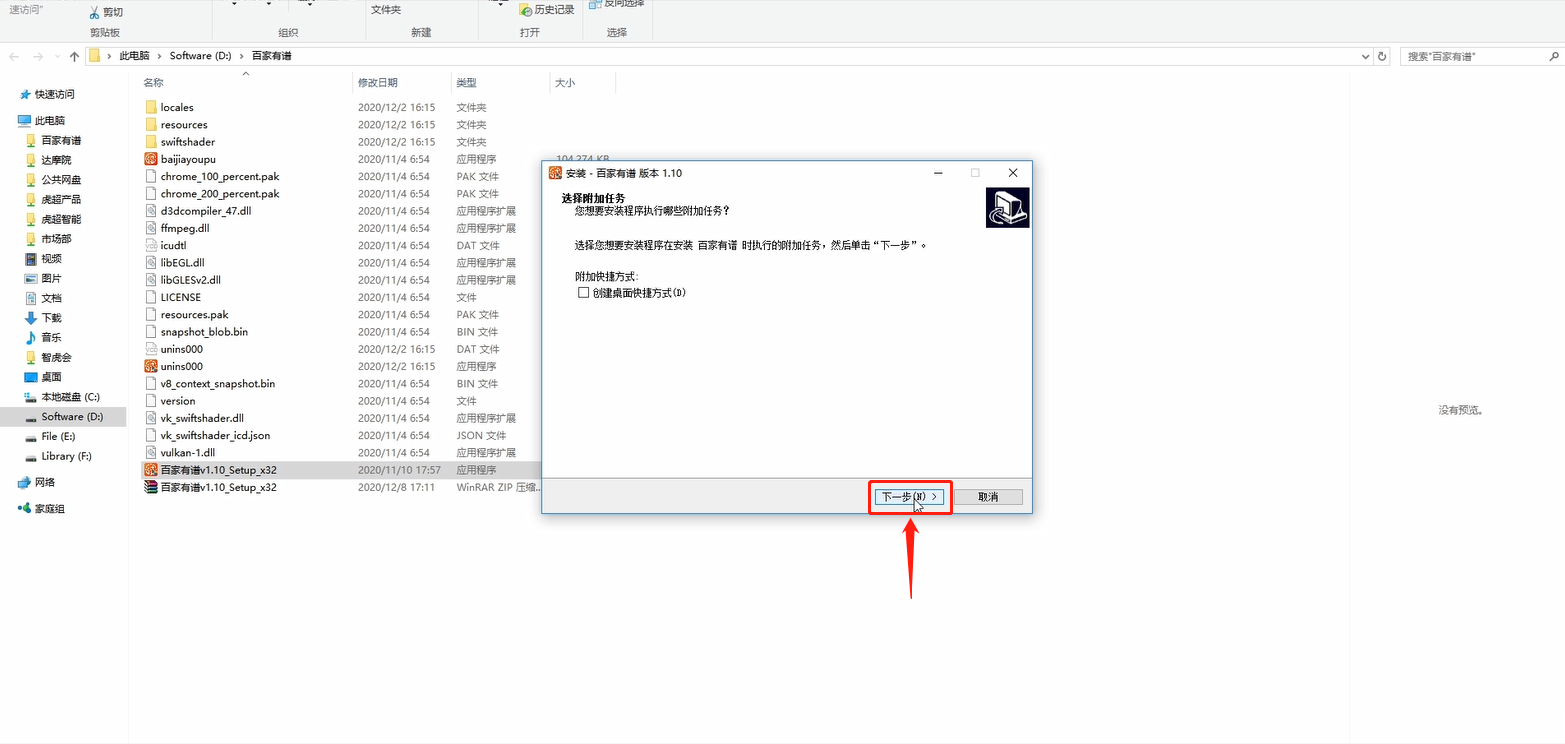The image size is (1565, 744).
Task: Select vk_swiftshader_icd.json file
Action: click(x=215, y=435)
